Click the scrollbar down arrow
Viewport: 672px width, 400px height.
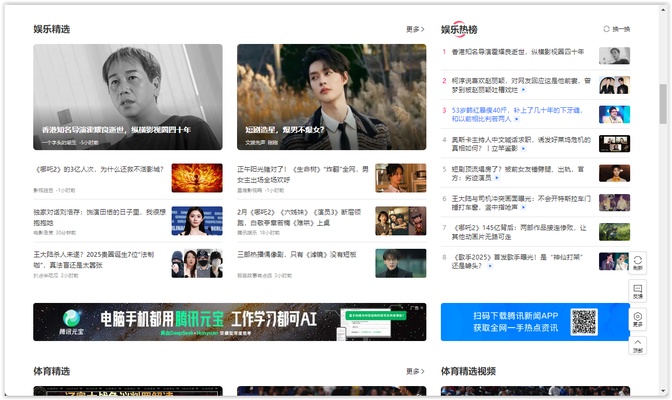(x=663, y=391)
